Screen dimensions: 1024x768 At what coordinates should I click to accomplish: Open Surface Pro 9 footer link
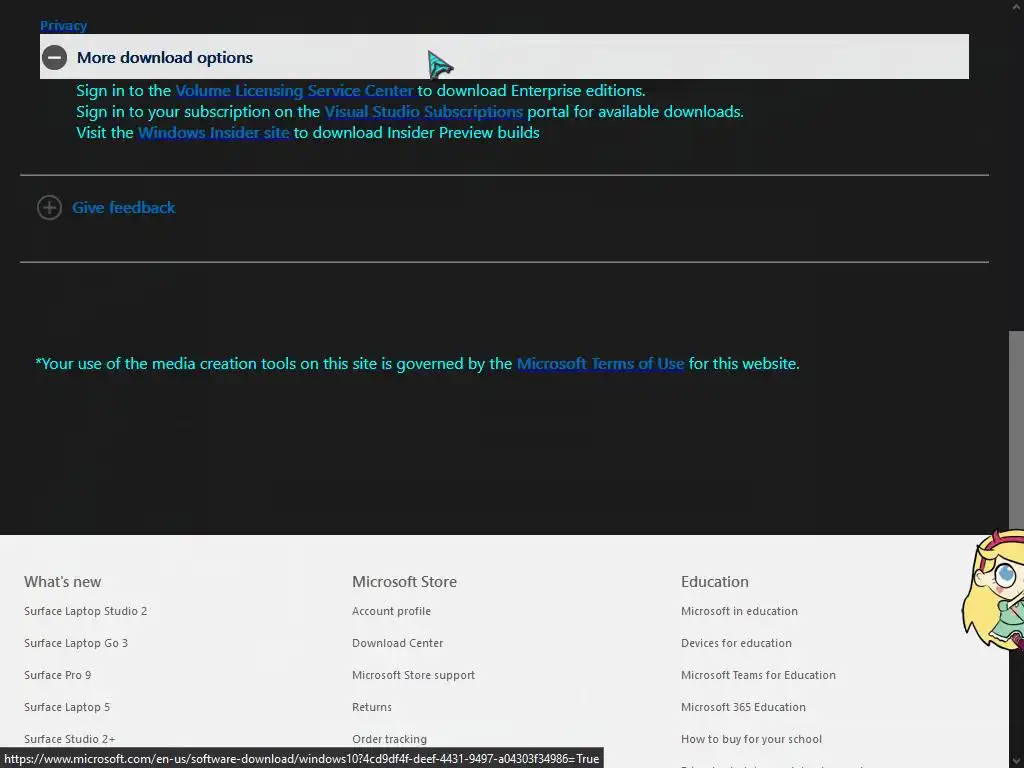point(57,675)
